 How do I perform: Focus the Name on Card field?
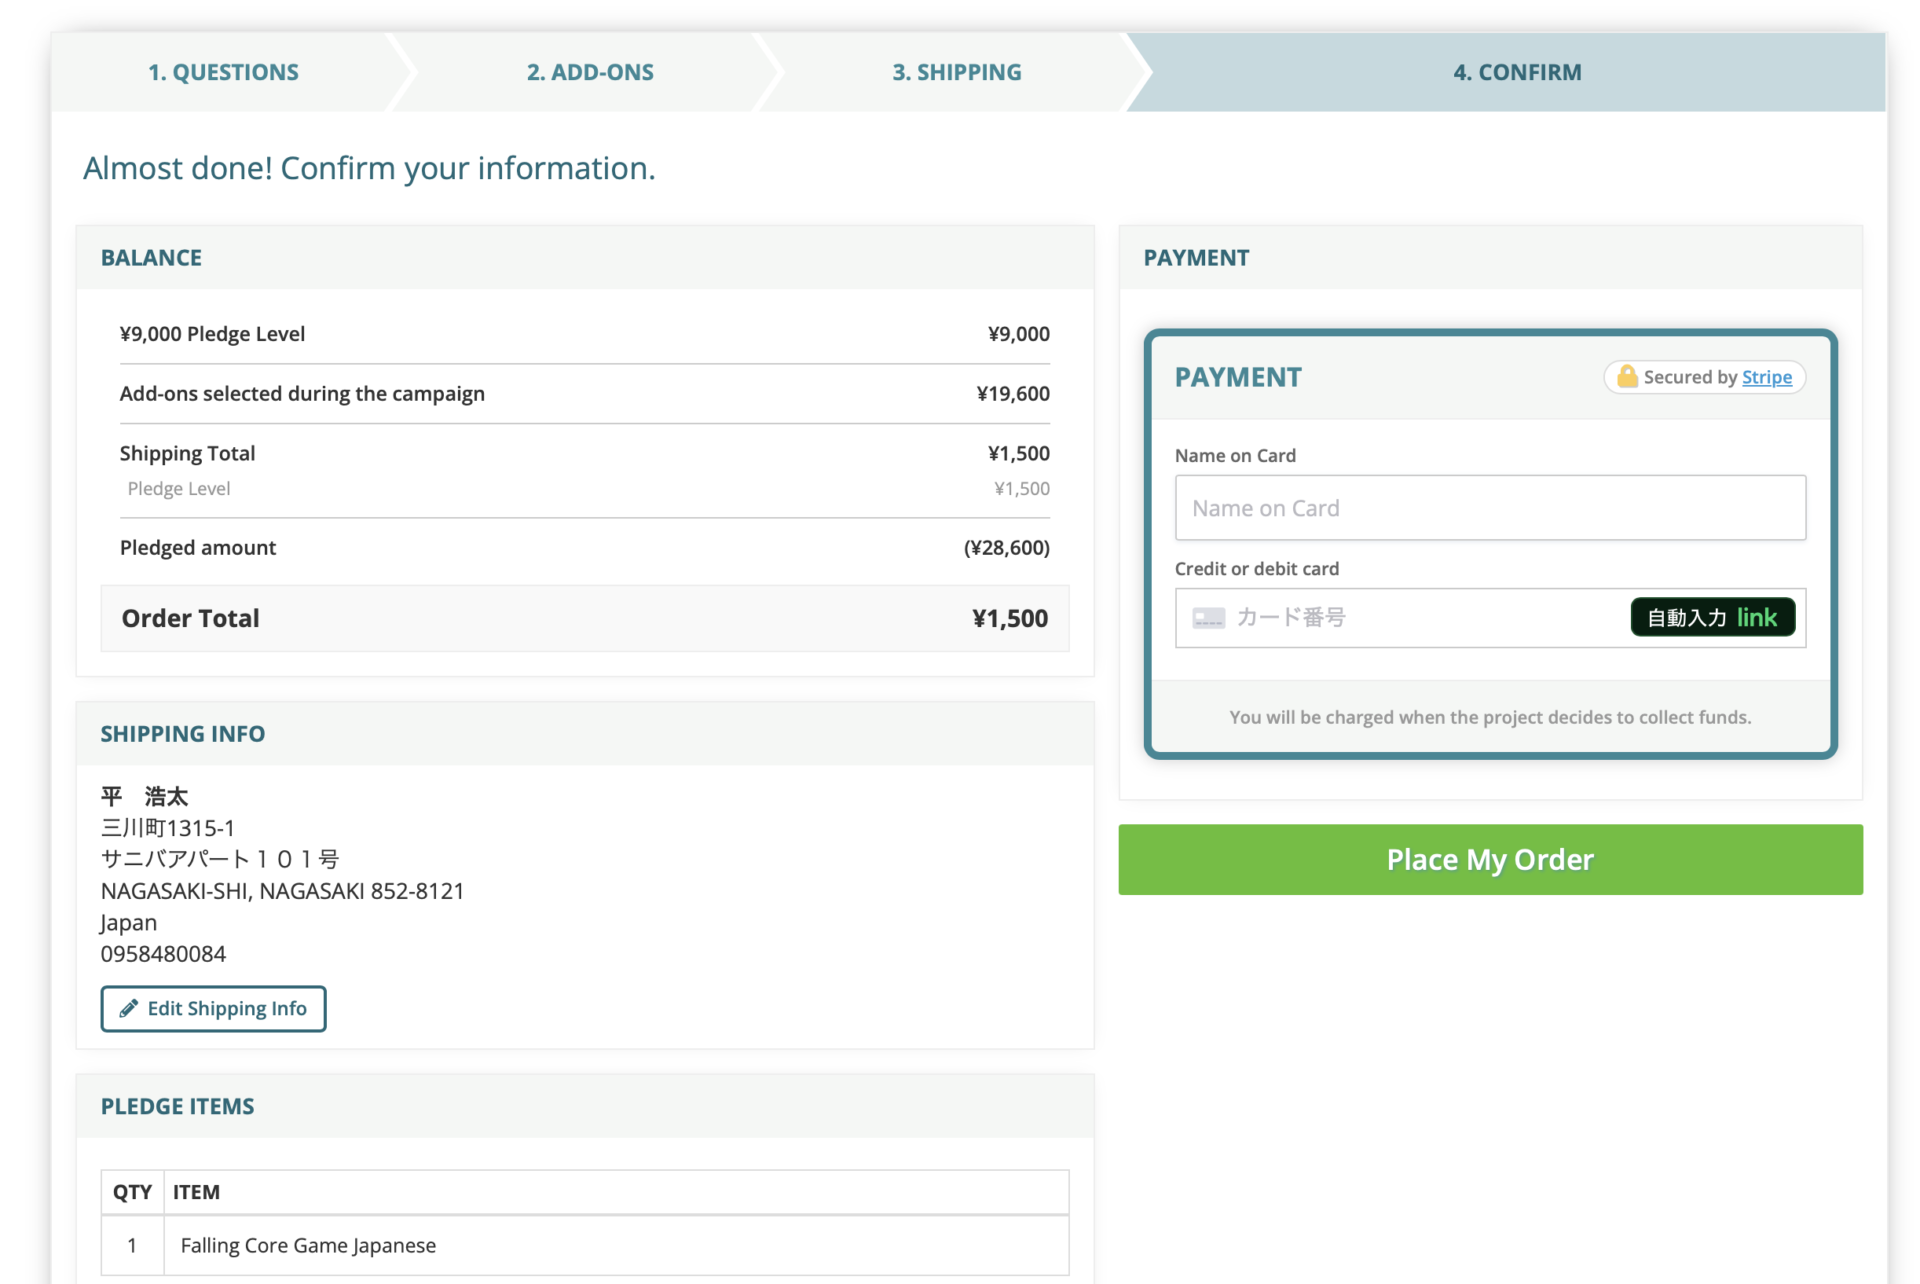pos(1489,508)
